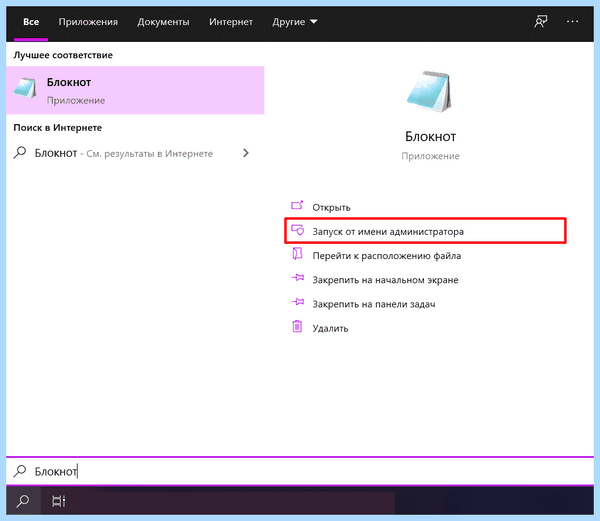The width and height of the screenshot is (600, 521).
Task: Switch to the Все tab
Action: (31, 22)
